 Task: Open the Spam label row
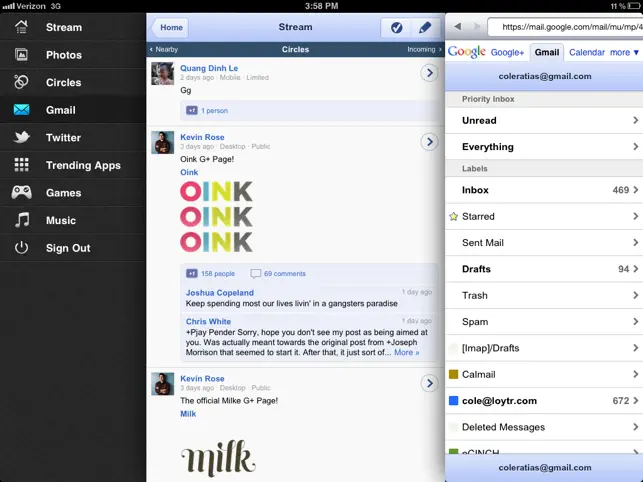pos(544,322)
